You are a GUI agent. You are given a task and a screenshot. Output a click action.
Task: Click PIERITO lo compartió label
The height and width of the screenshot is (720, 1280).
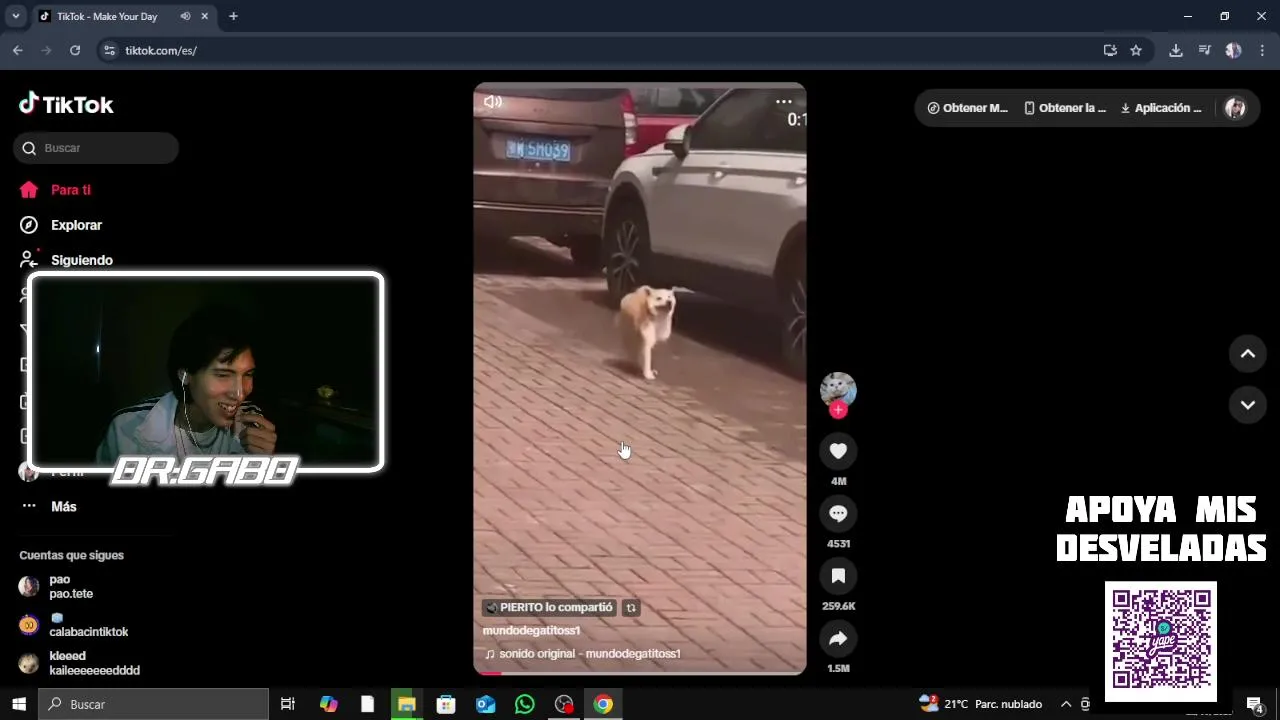pos(549,608)
